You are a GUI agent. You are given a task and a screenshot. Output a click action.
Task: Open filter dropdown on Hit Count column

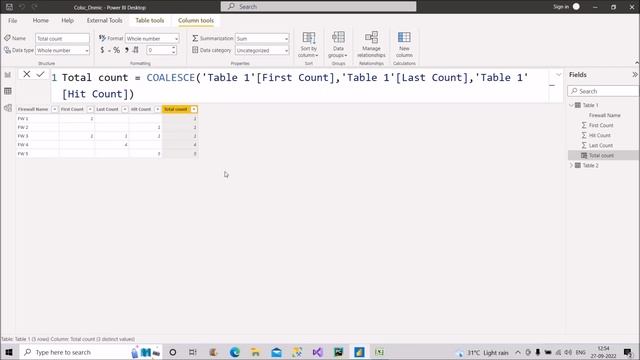[157, 109]
